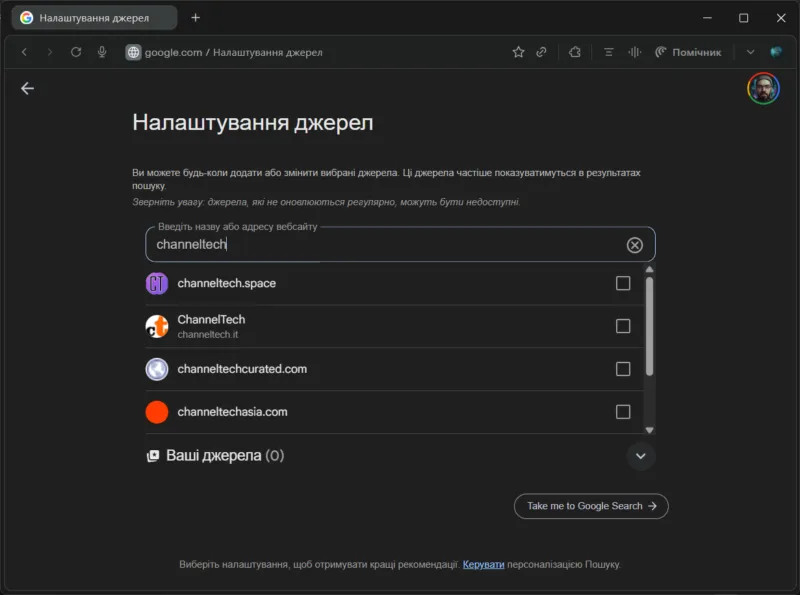The image size is (800, 595).
Task: Check the channeltech.space checkbox
Action: click(x=623, y=283)
